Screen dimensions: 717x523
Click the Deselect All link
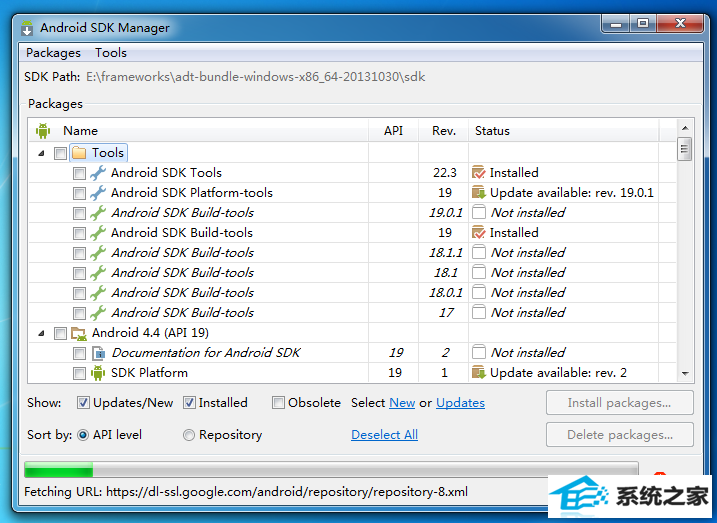tap(384, 435)
